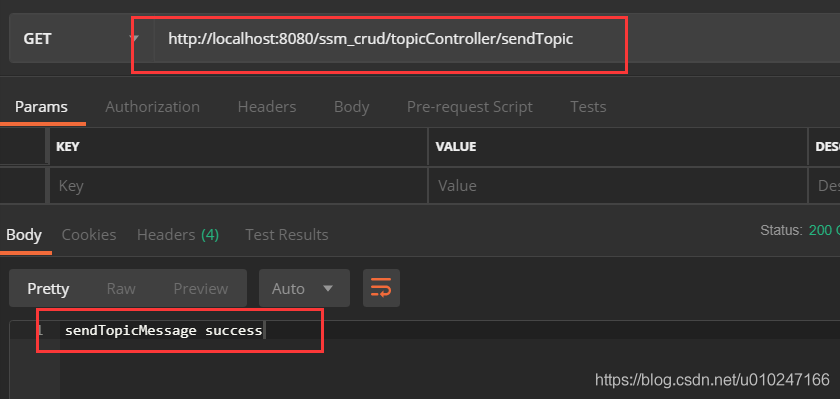Open the Test Results tab
The height and width of the screenshot is (399, 840).
pyautogui.click(x=287, y=235)
